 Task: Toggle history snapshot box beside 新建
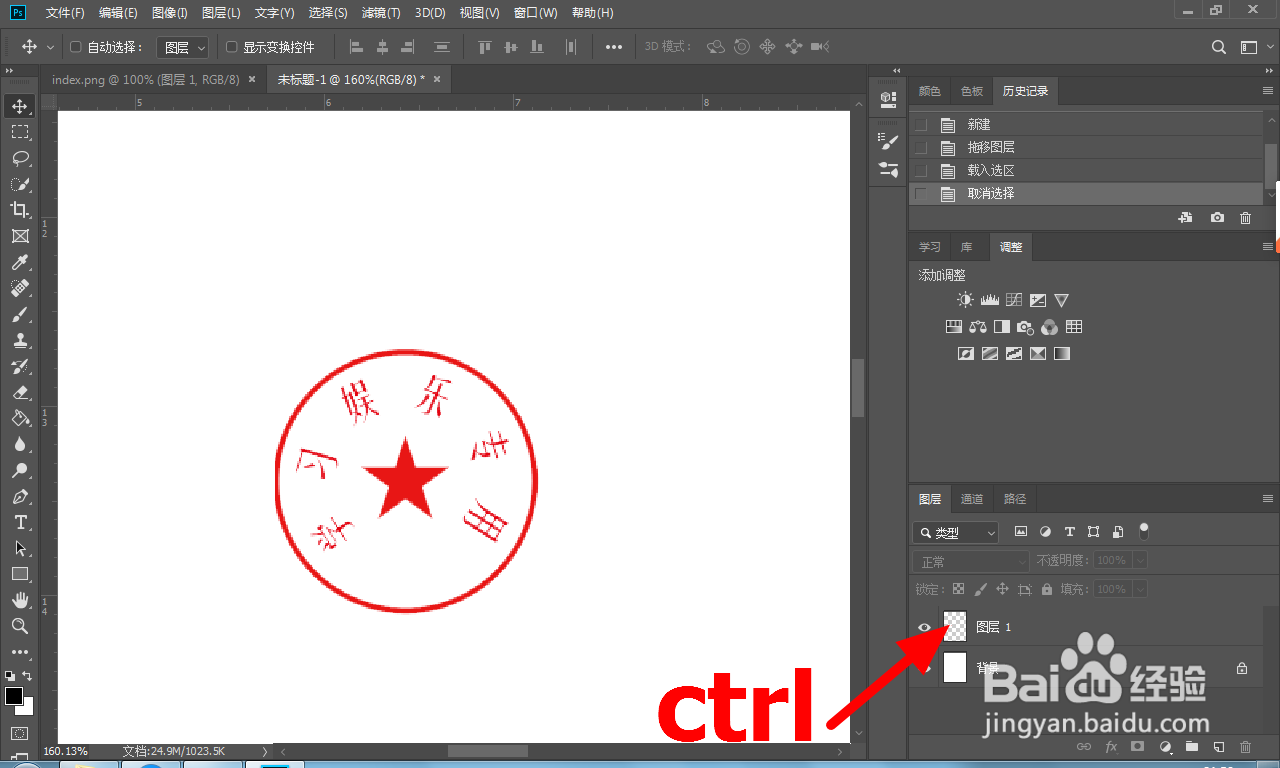[x=921, y=125]
